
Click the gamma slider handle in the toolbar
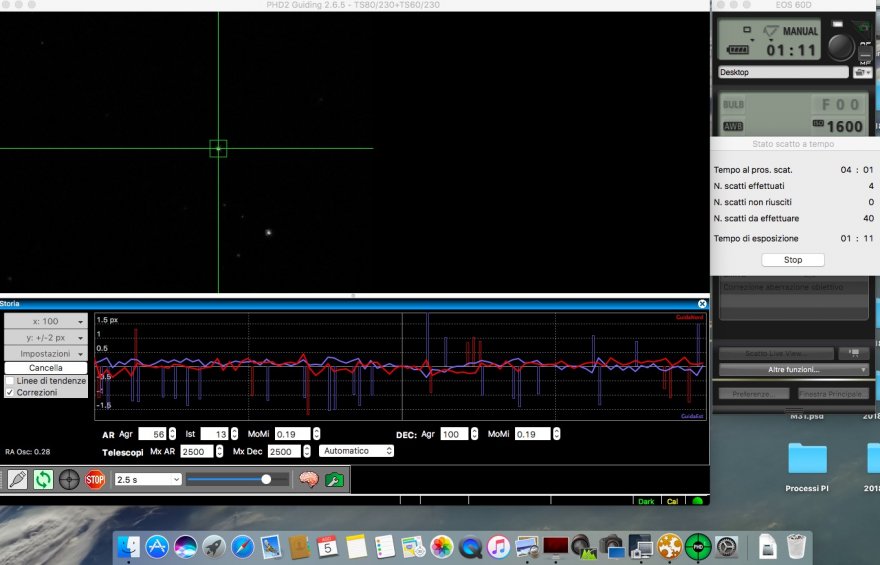pyautogui.click(x=266, y=480)
